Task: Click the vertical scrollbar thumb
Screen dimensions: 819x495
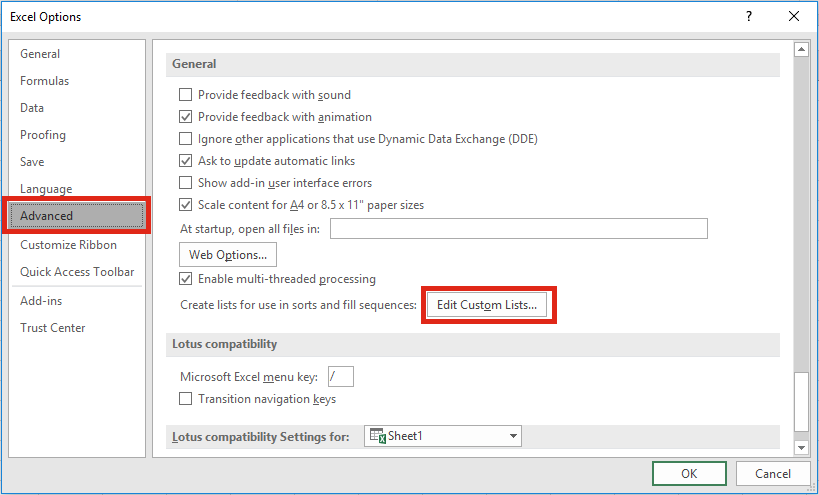Action: point(801,402)
